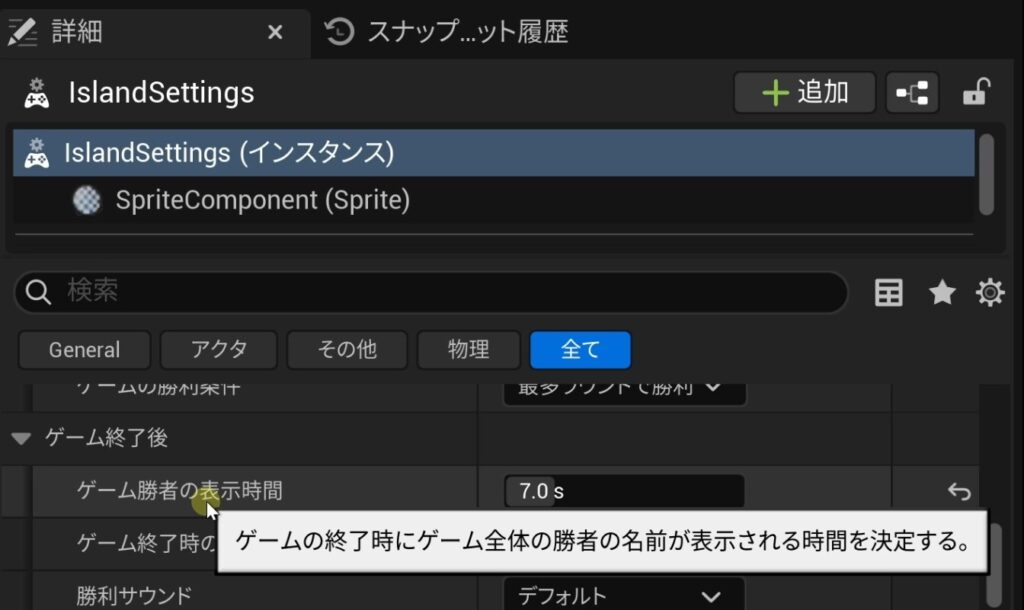Viewport: 1024px width, 610px height.
Task: Open the ゲームの勝利条件 dropdown
Action: click(624, 387)
